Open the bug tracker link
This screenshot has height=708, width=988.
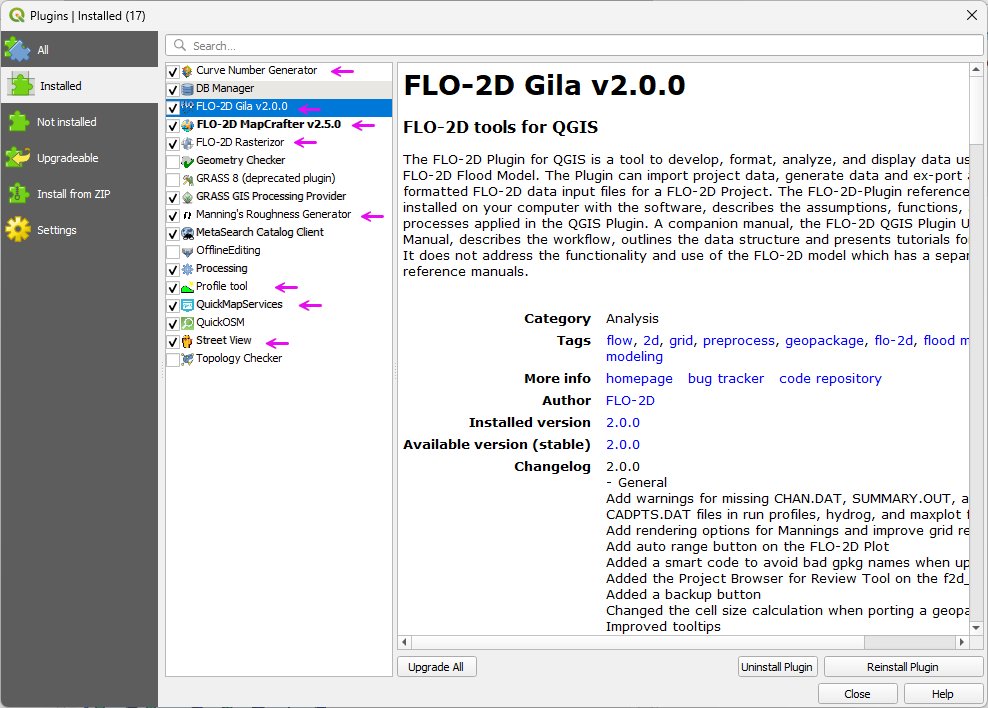click(x=725, y=379)
